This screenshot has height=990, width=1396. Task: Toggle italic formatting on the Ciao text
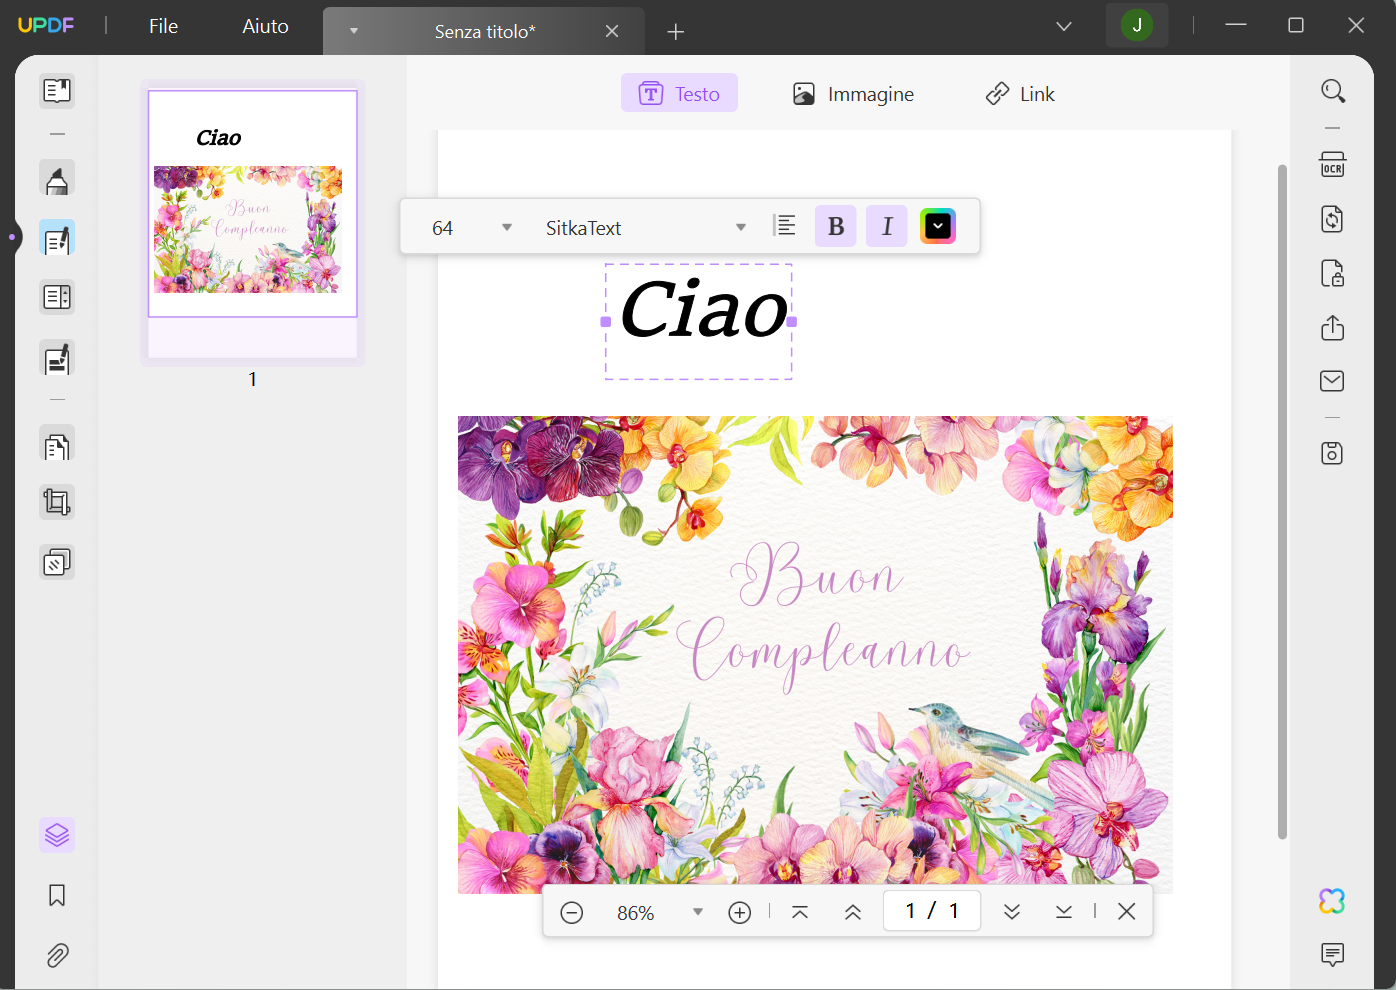coord(886,226)
